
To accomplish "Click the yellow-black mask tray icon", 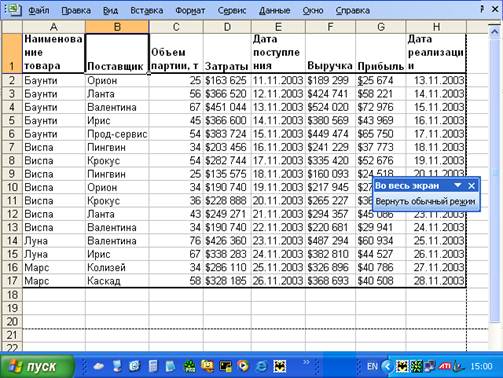I will 402,367.
